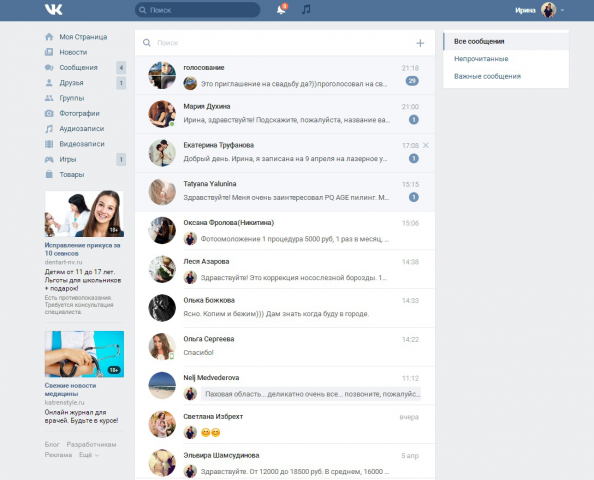
Task: Click the stethoscope medical news ad image
Action: click(84, 354)
